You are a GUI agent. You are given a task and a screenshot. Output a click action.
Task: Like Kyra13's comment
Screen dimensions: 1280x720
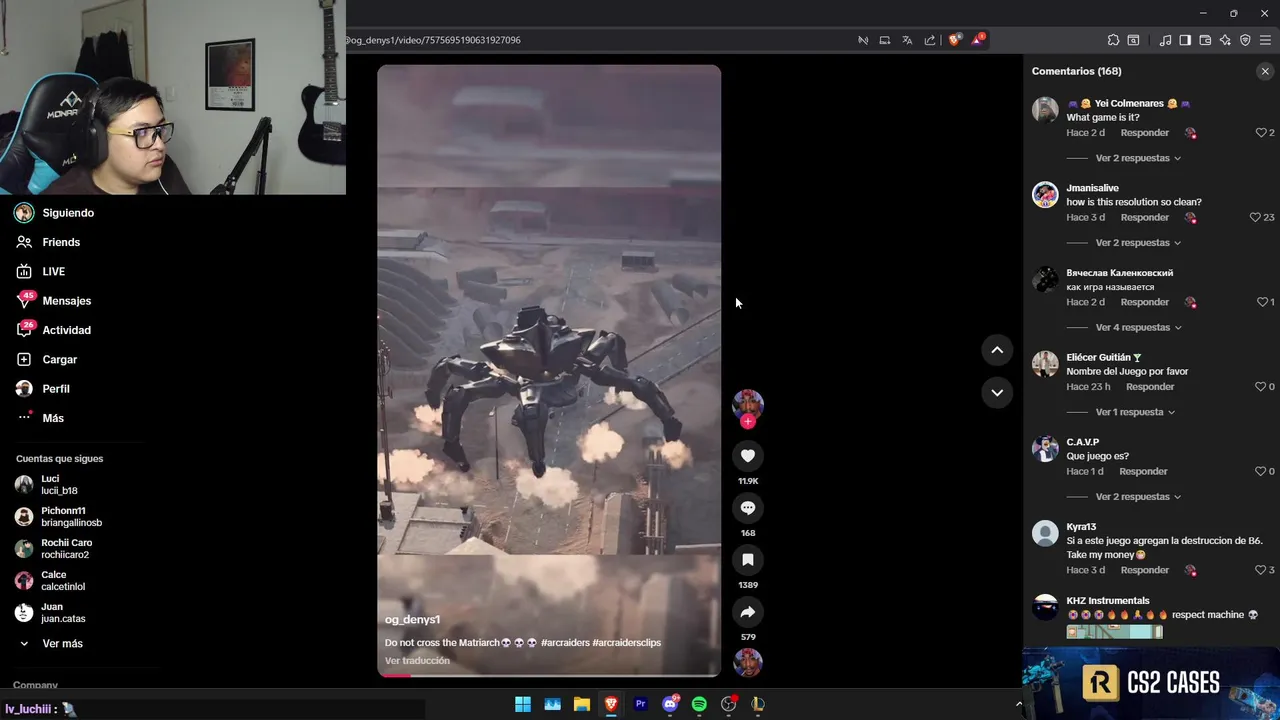coord(1260,570)
